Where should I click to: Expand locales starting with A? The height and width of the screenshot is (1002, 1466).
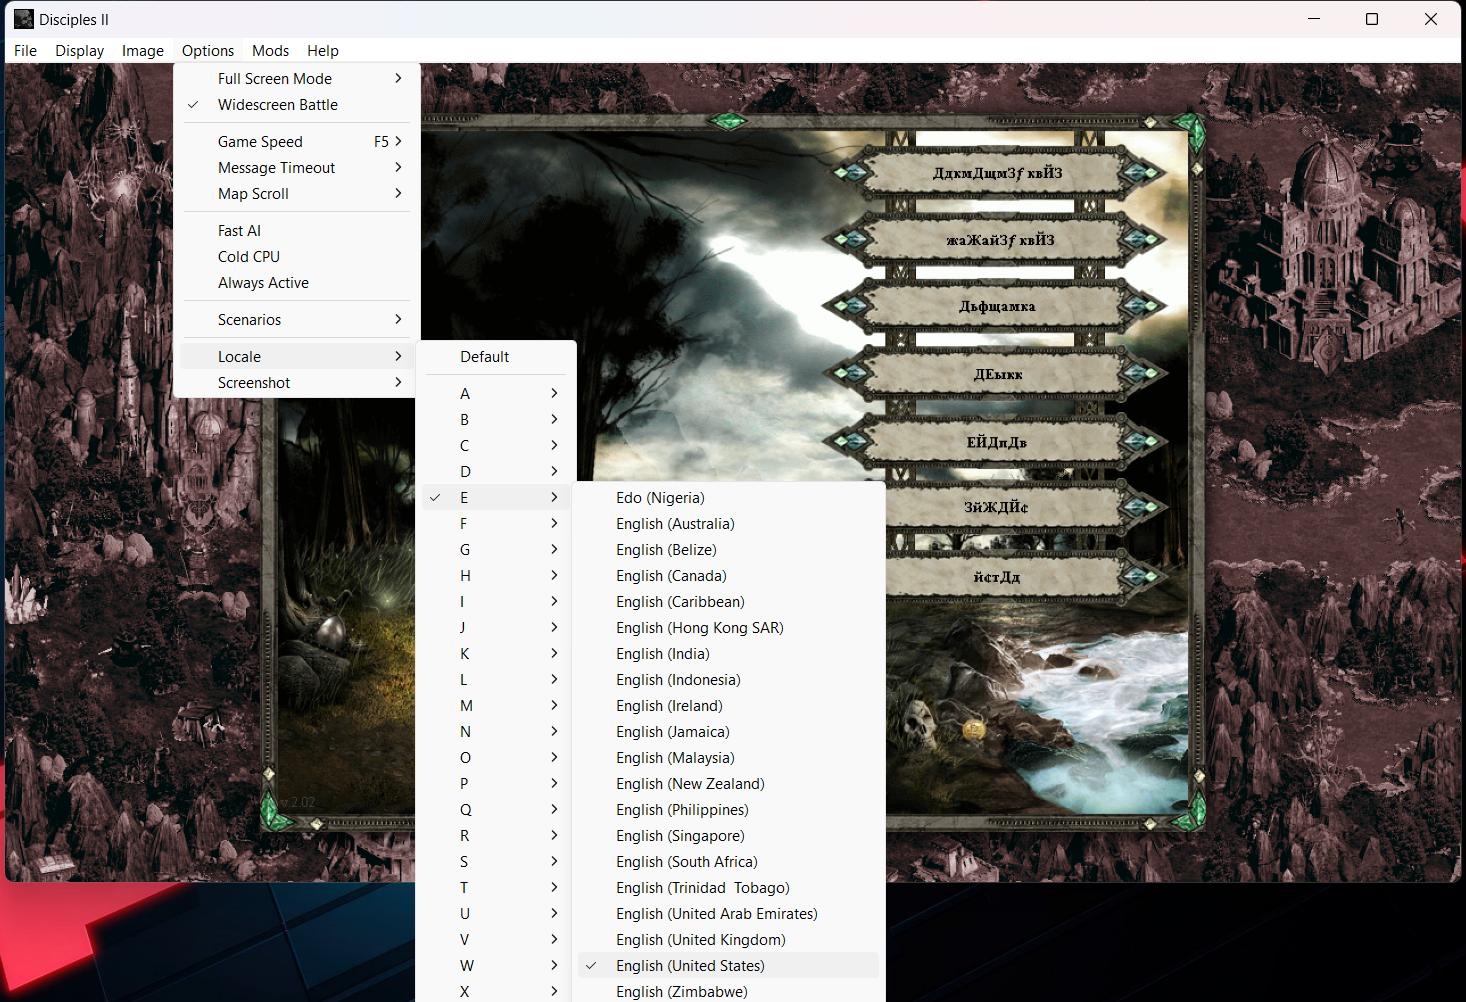point(496,394)
